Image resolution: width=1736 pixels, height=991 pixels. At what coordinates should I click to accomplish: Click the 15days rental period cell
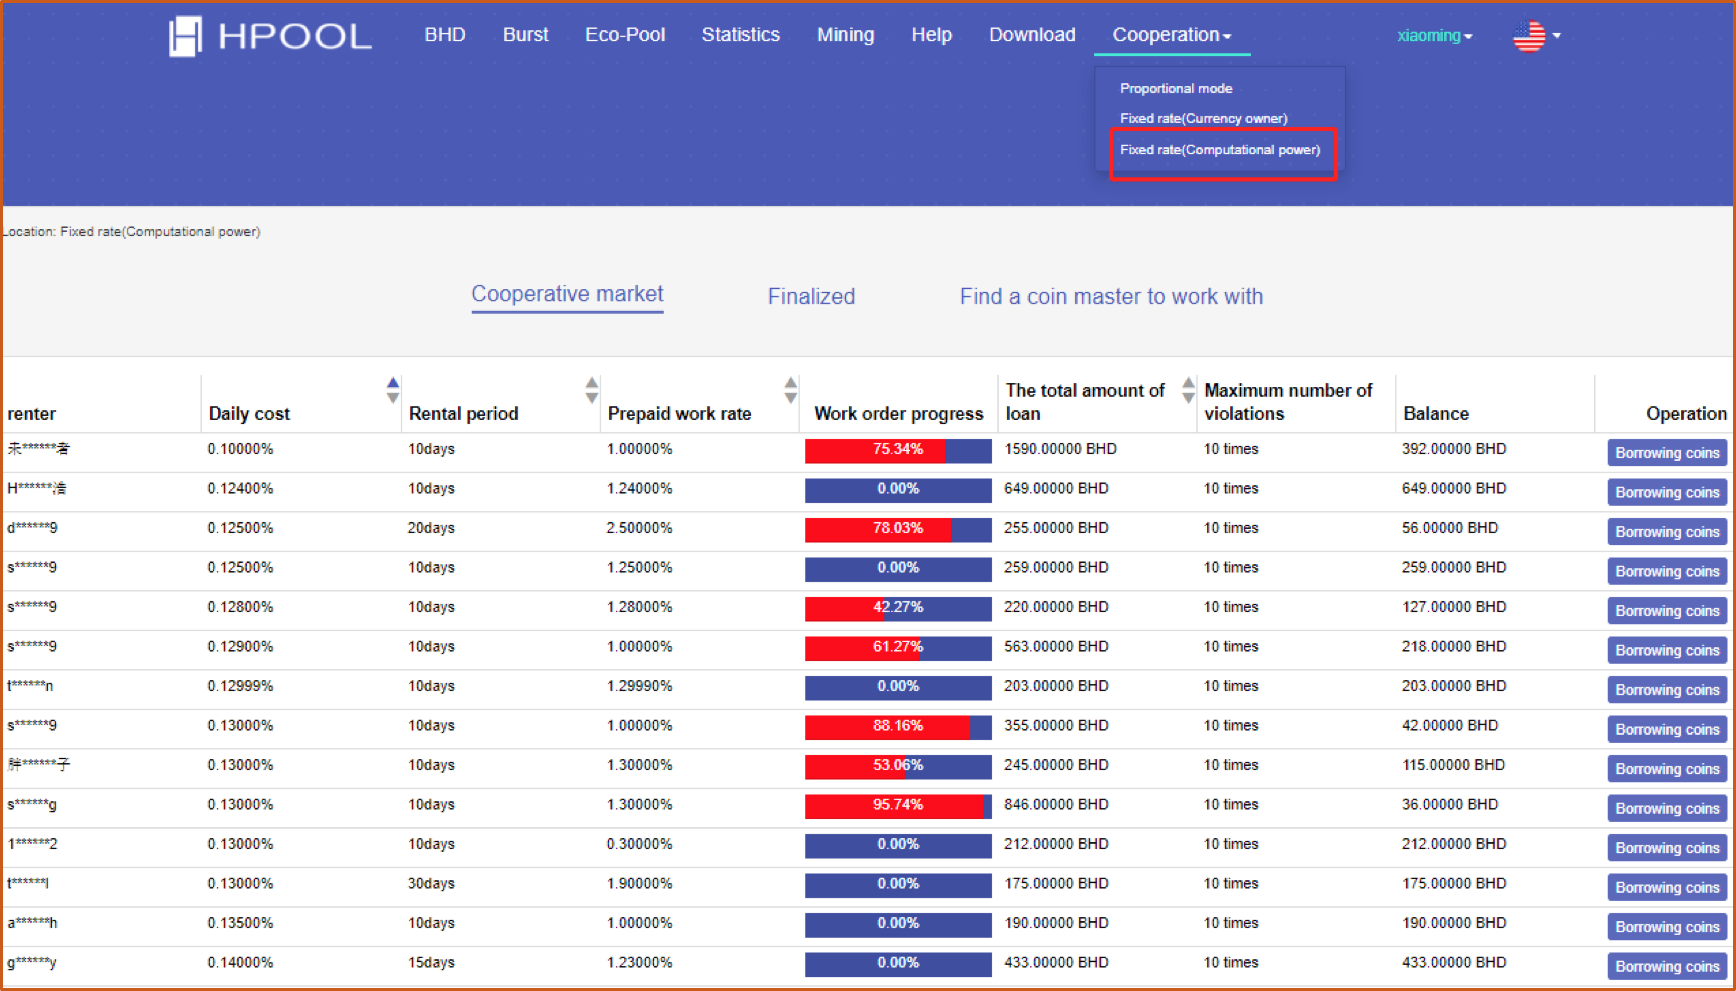(431, 963)
